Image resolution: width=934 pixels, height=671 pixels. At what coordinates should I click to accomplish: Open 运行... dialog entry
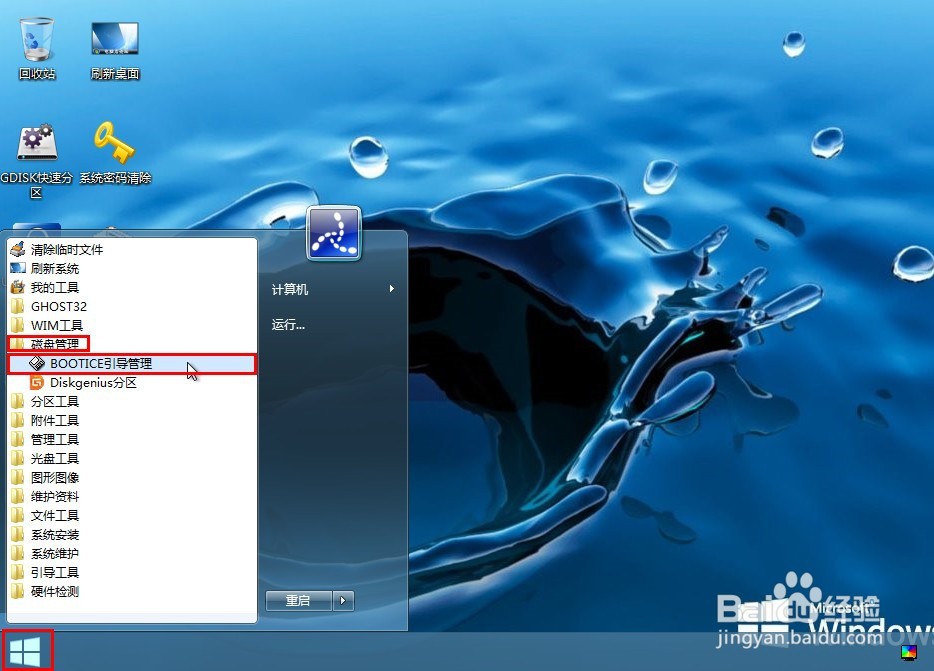pos(334,324)
